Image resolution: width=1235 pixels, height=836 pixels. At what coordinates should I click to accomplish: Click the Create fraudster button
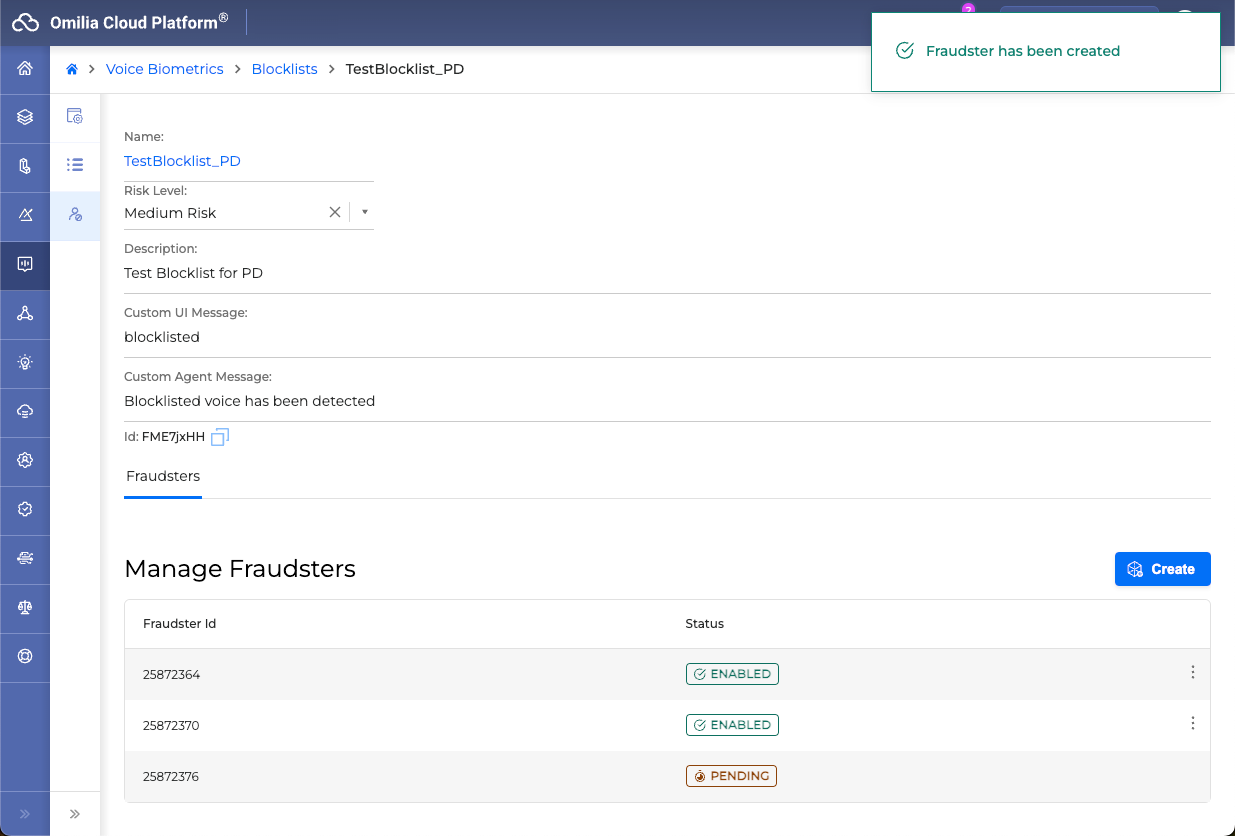tap(1162, 569)
